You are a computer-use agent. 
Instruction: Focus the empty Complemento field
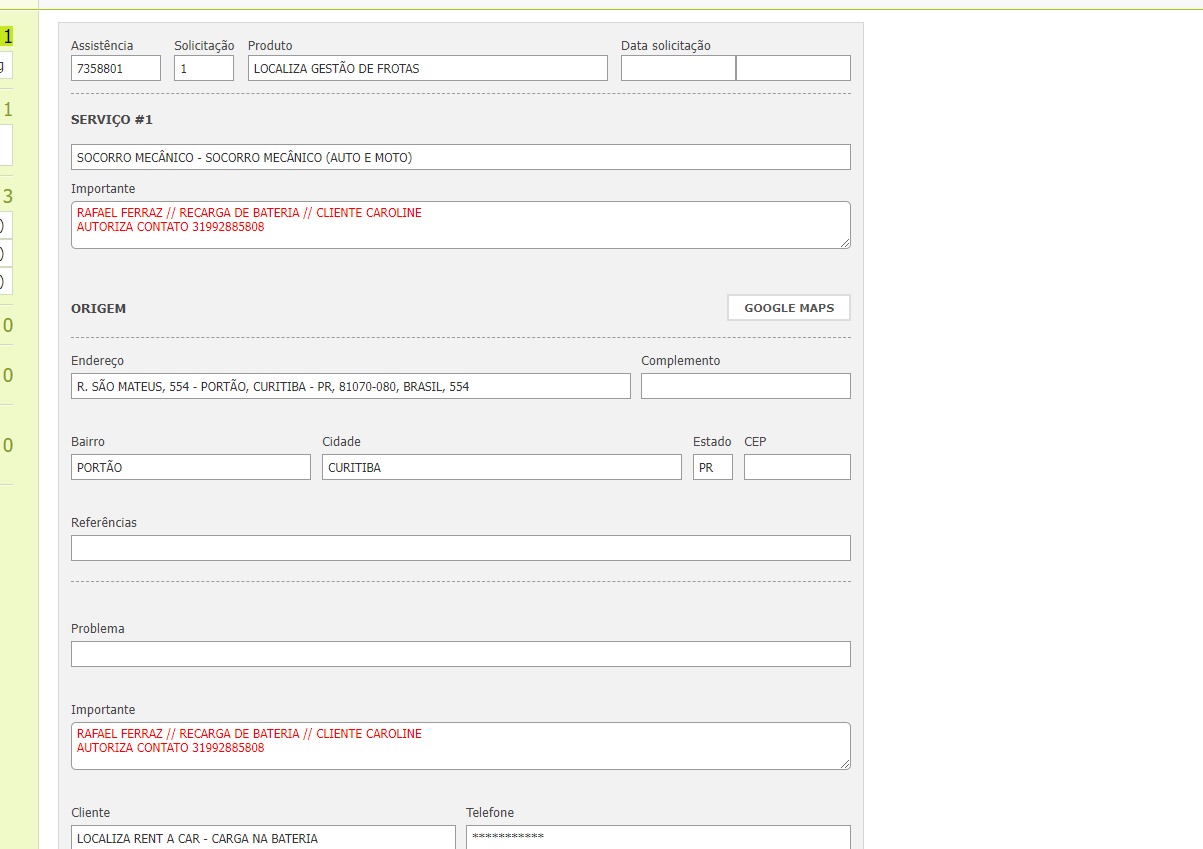tap(746, 386)
